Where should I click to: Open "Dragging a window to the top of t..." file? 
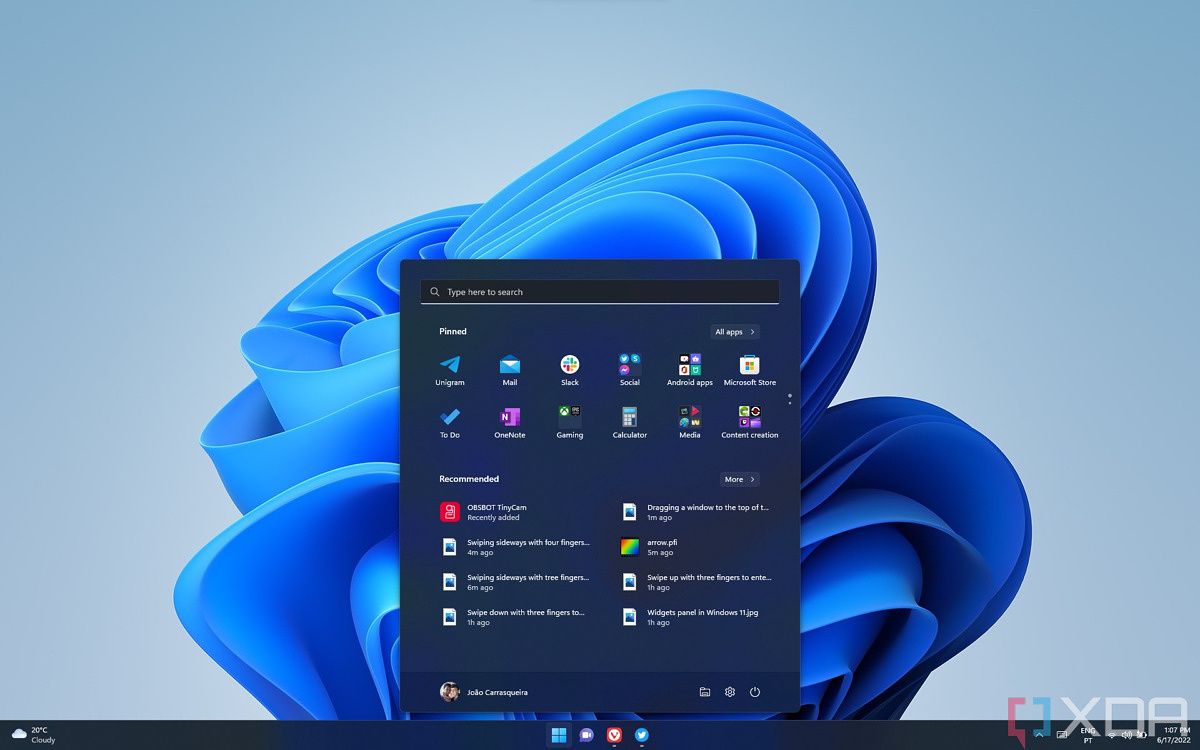click(x=695, y=512)
